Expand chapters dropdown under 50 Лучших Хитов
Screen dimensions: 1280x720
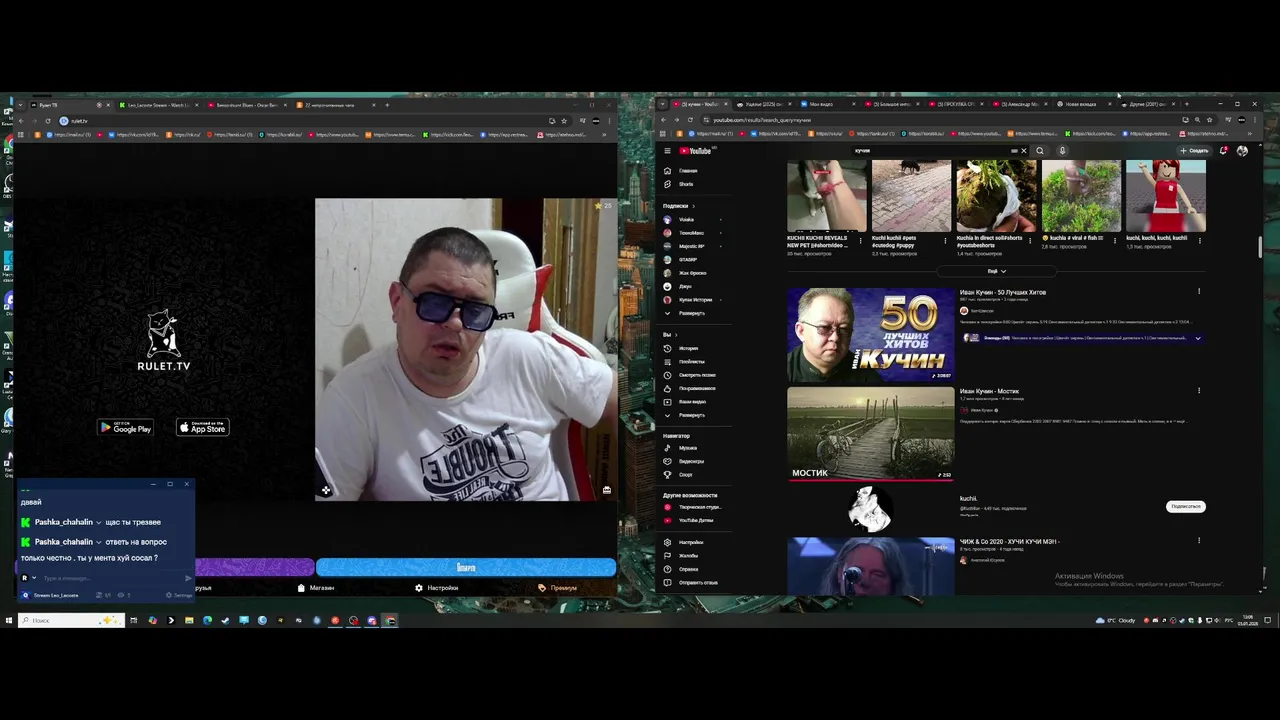(x=1198, y=338)
